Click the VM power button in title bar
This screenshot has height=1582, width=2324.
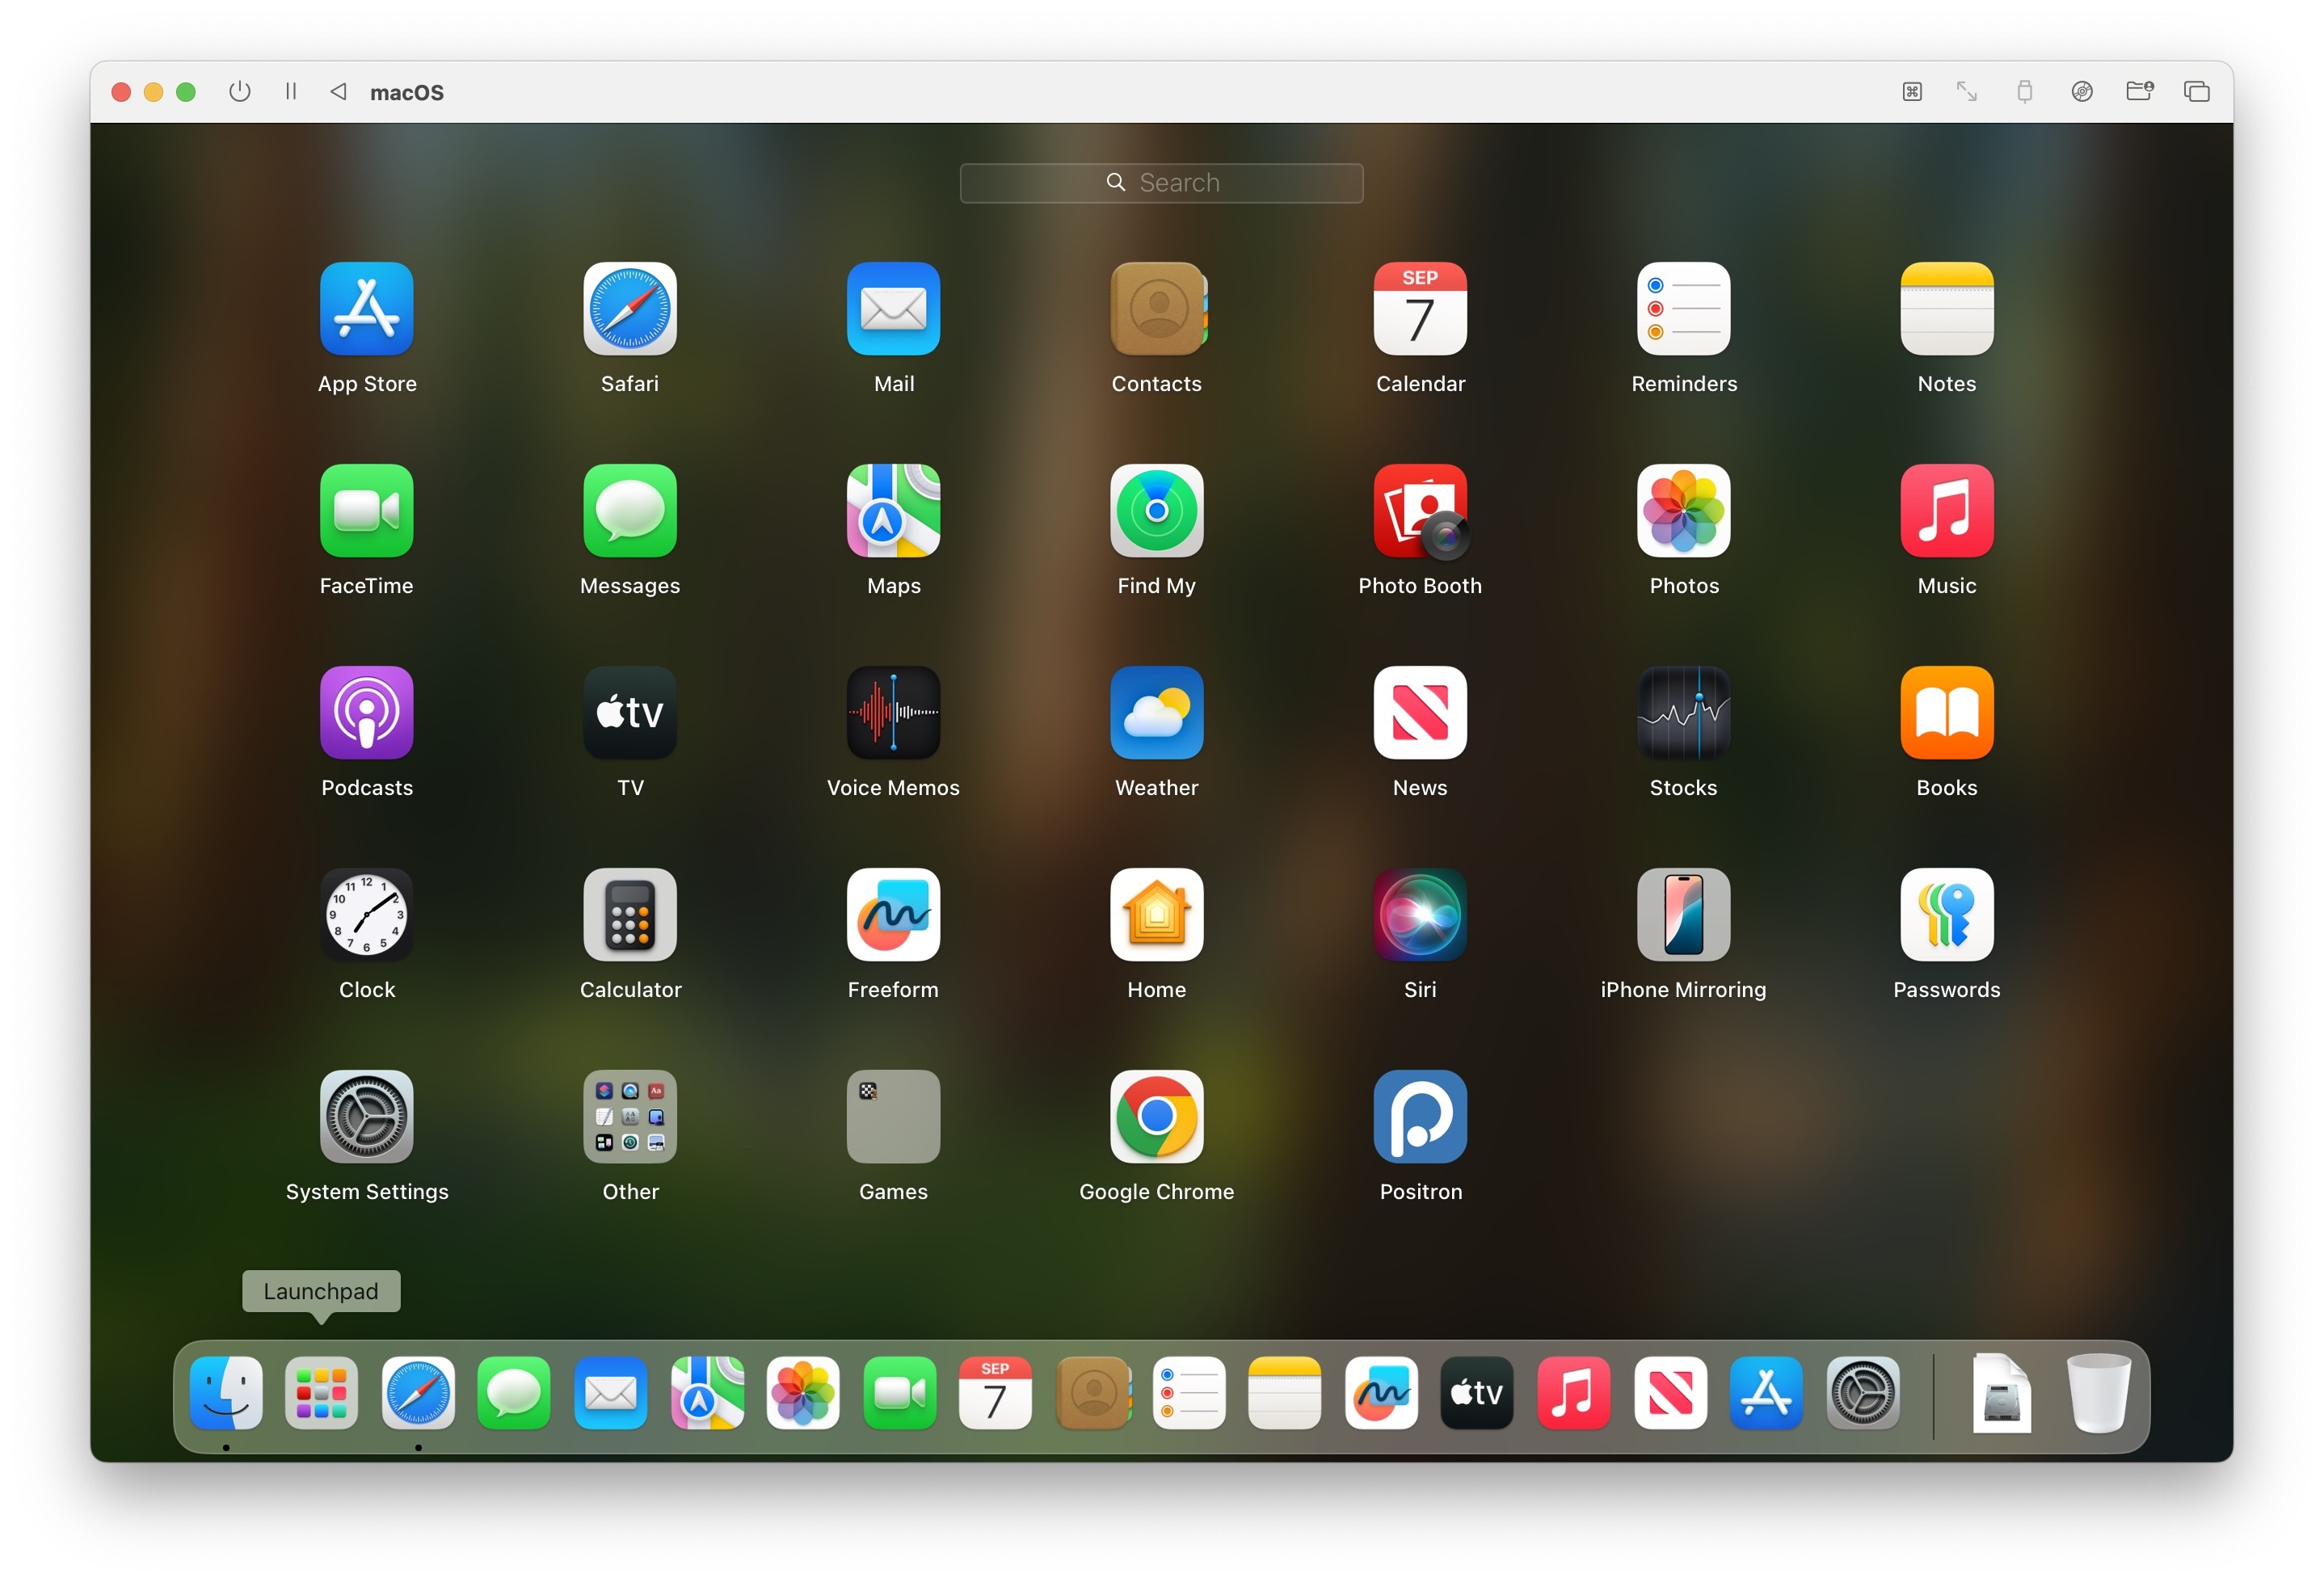pyautogui.click(x=239, y=92)
